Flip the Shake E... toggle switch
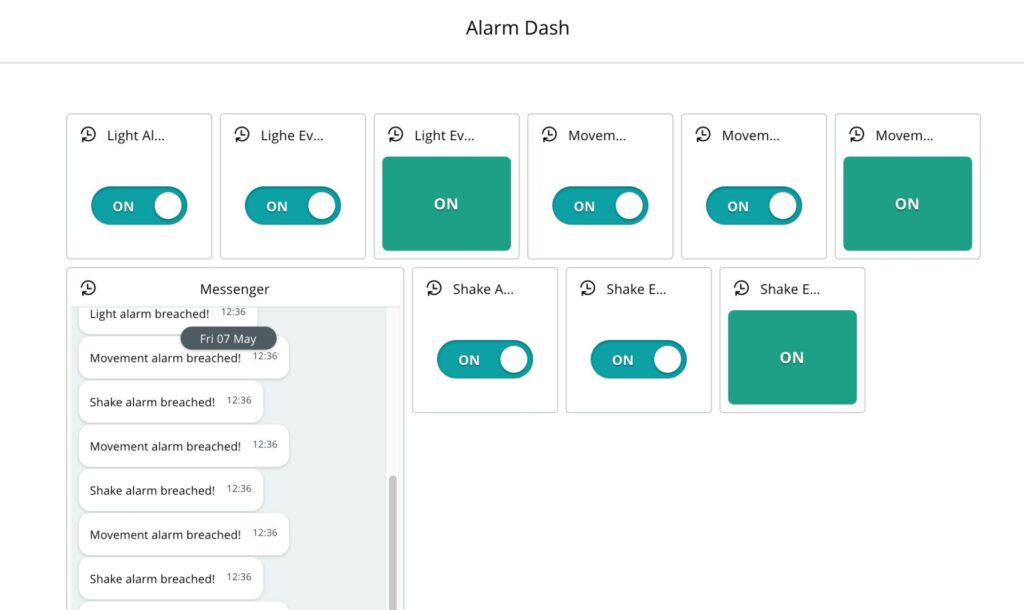 639,359
